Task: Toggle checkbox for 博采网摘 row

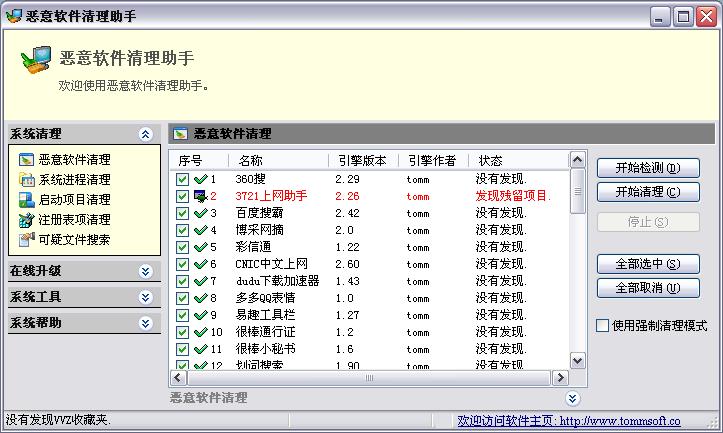Action: point(182,230)
